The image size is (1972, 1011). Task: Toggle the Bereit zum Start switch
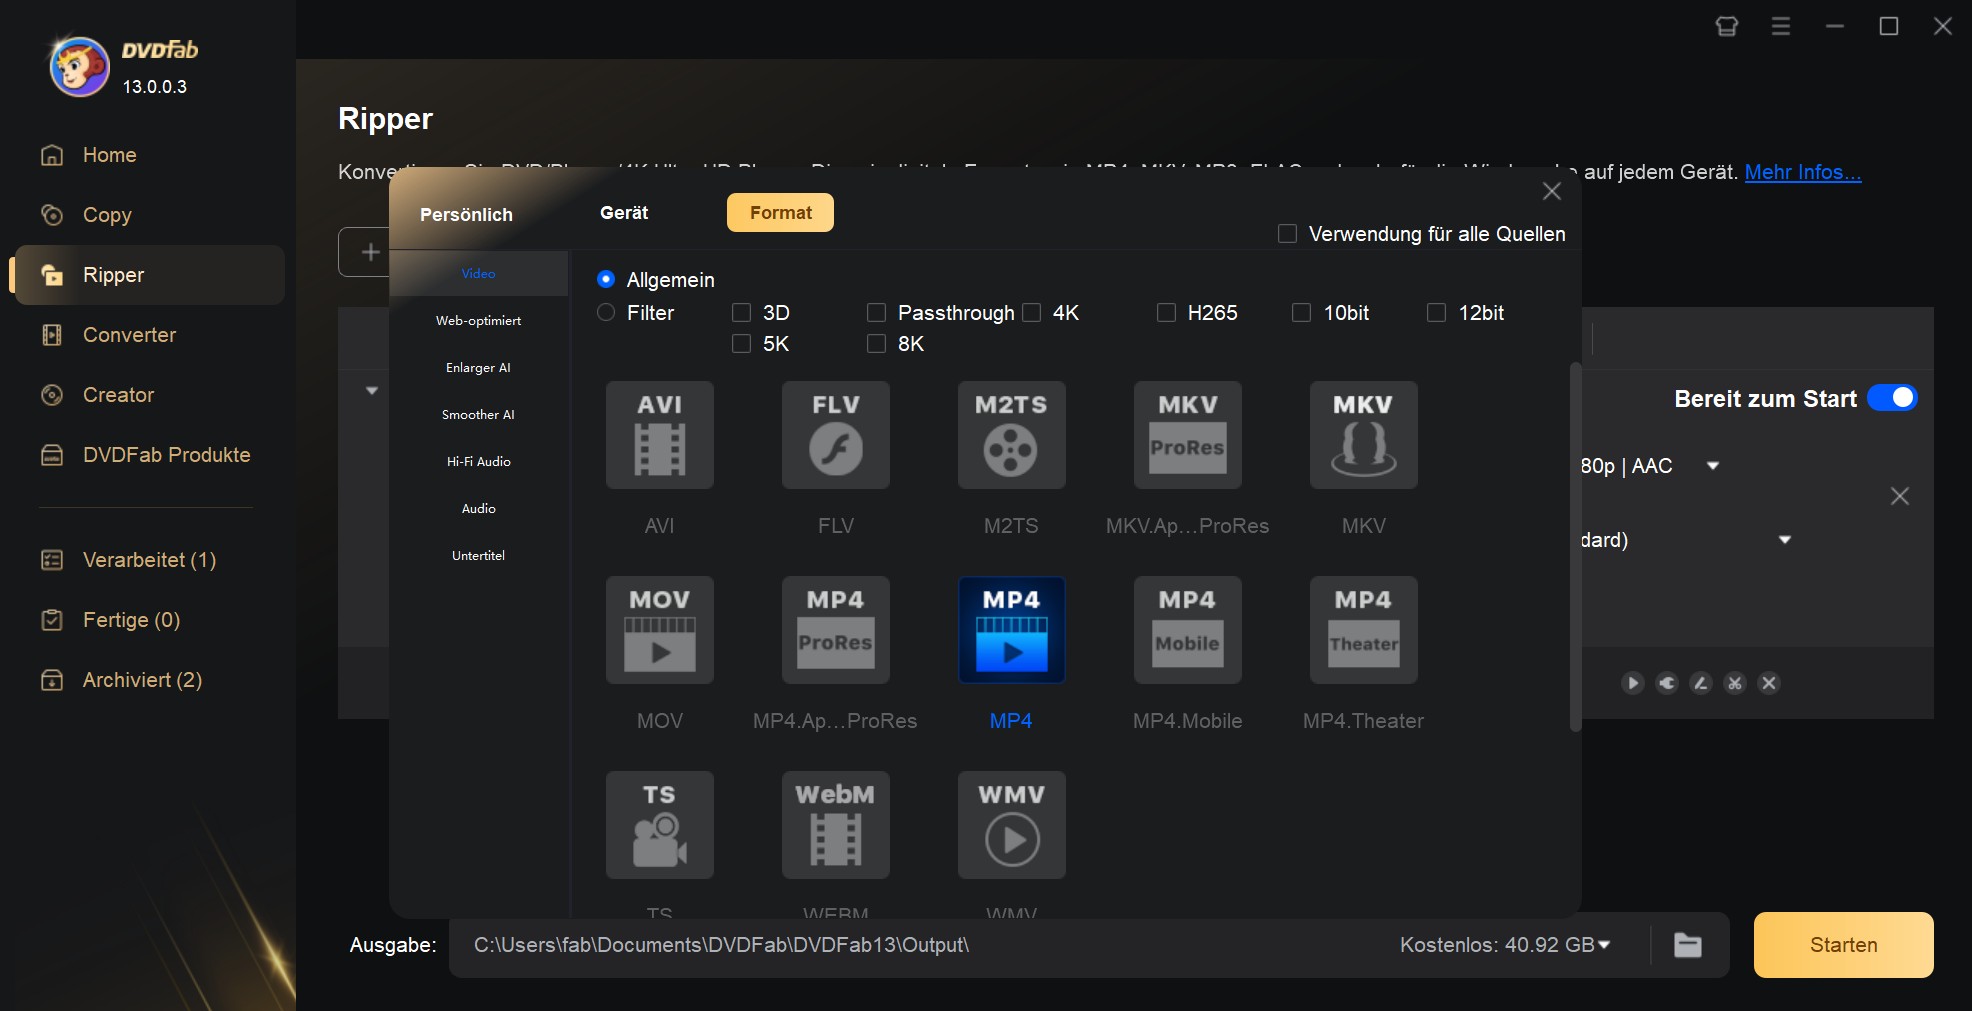[x=1892, y=398]
